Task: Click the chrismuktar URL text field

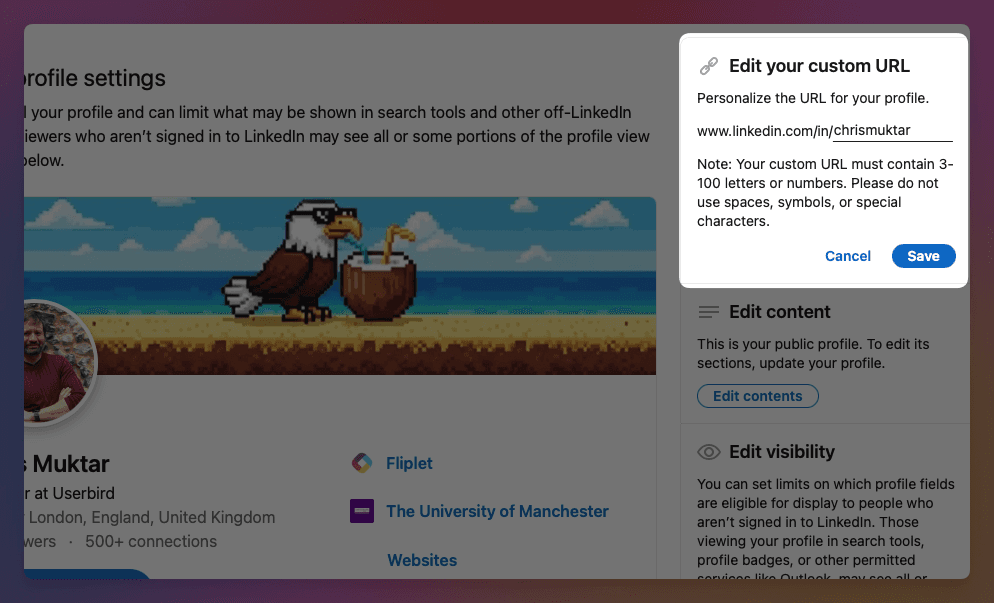Action: (890, 129)
